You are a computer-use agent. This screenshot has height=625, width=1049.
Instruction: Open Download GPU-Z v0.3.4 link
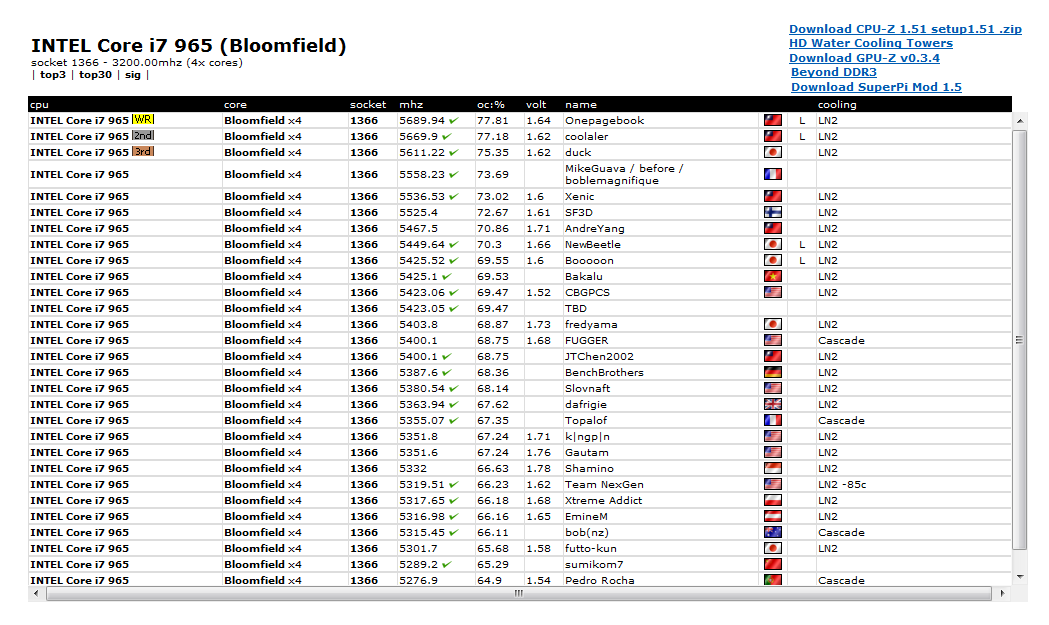pos(864,58)
